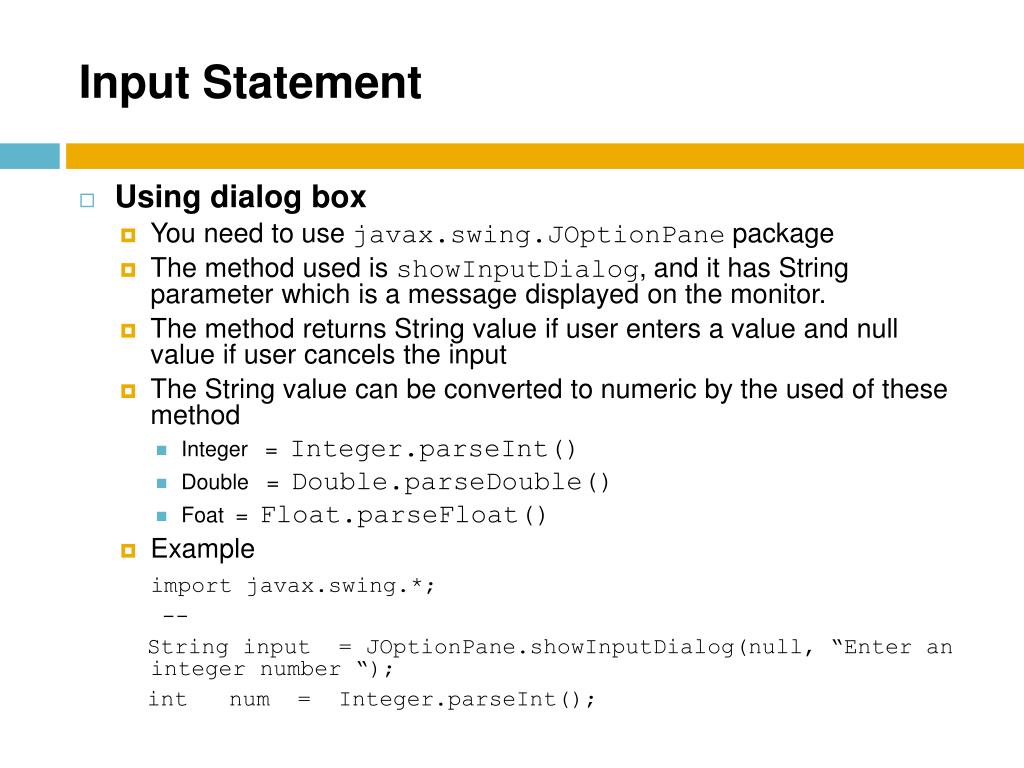Click the orange bullet before The String value

click(x=128, y=391)
